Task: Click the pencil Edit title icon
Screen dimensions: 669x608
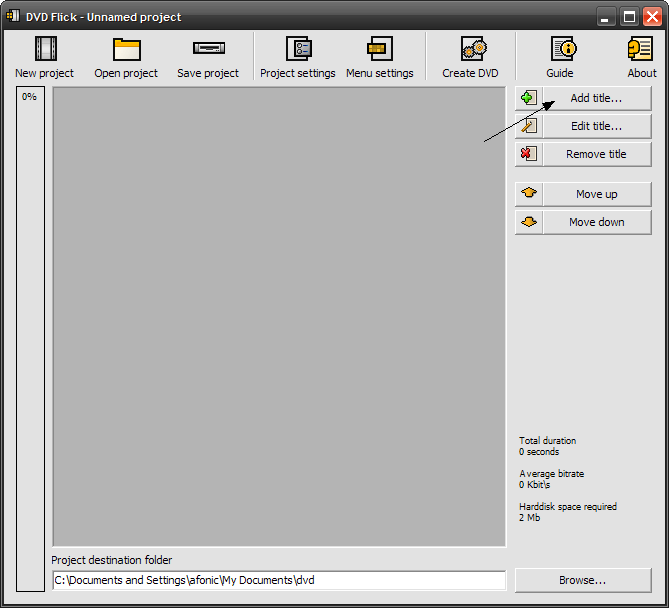Action: (x=529, y=126)
